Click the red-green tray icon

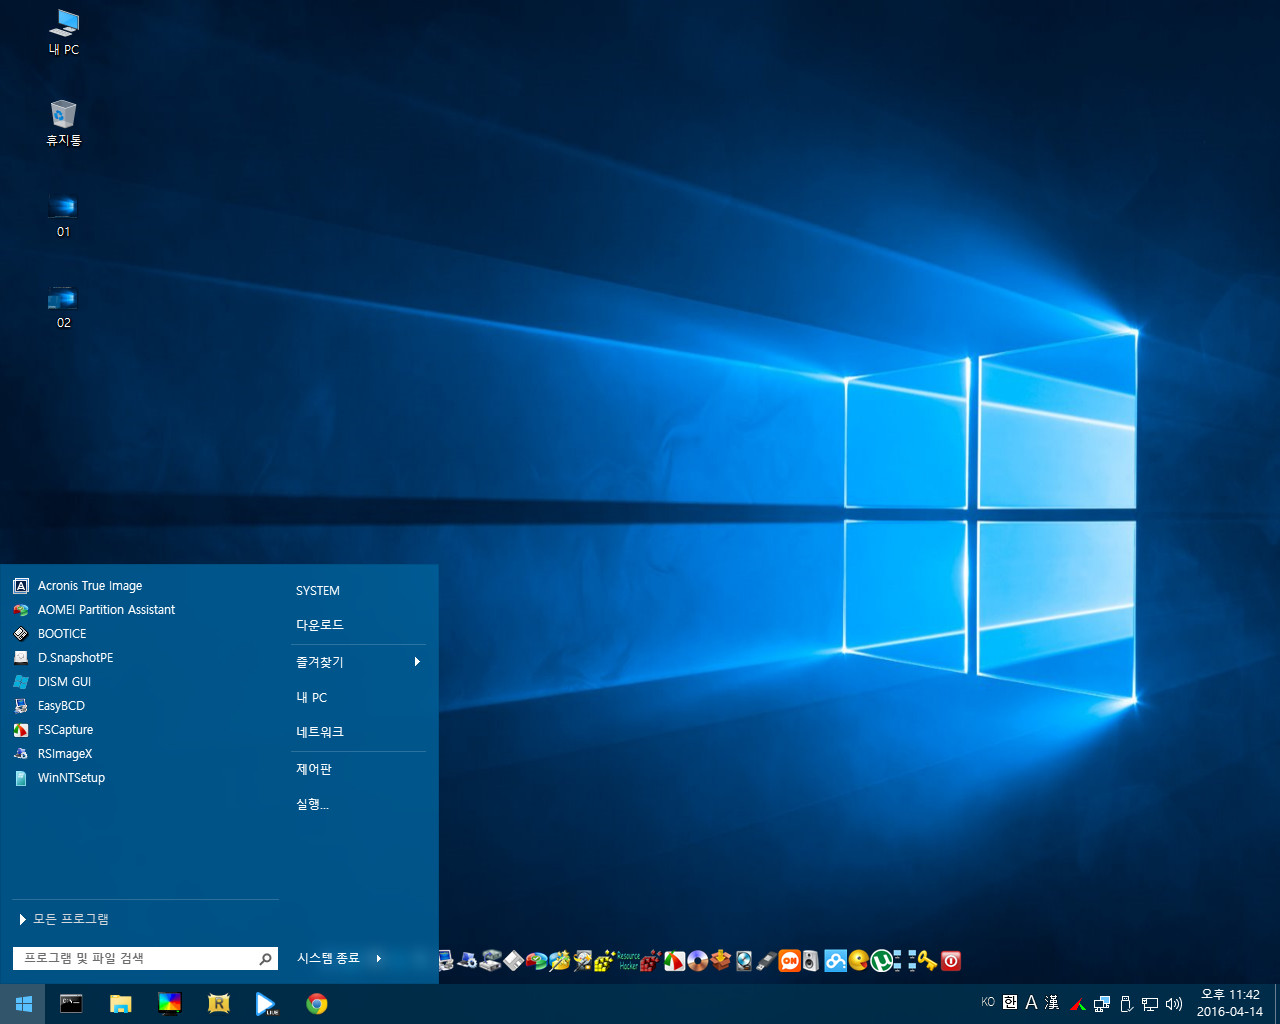click(1078, 1004)
